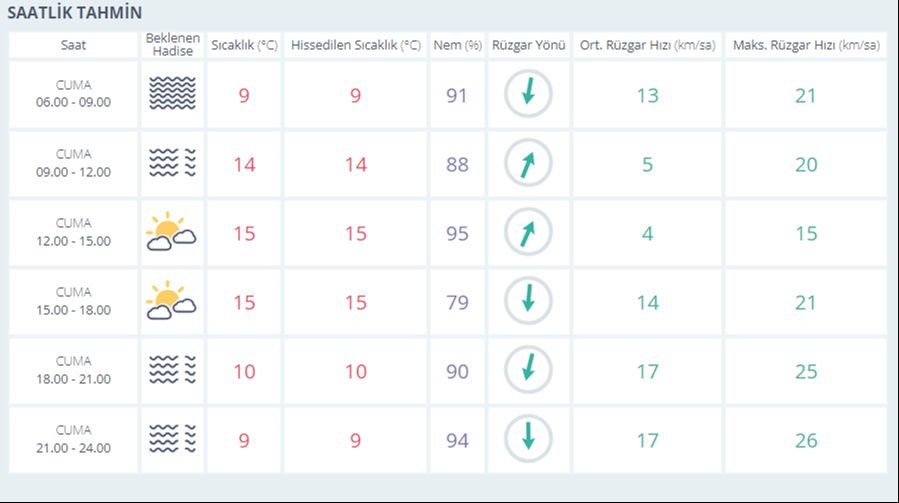The width and height of the screenshot is (899, 503).
Task: Select the Hissedilen Sıcaklık (°C) column header
Action: [356, 46]
